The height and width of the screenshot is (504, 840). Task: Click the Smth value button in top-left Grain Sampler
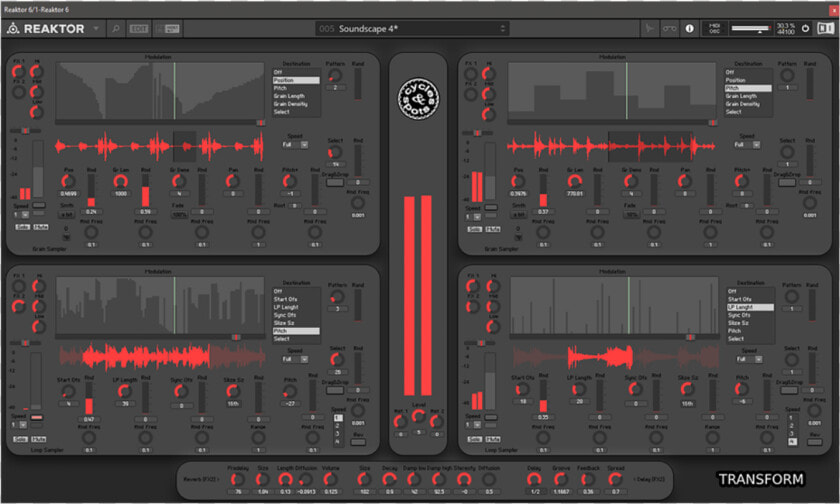pyautogui.click(x=66, y=215)
